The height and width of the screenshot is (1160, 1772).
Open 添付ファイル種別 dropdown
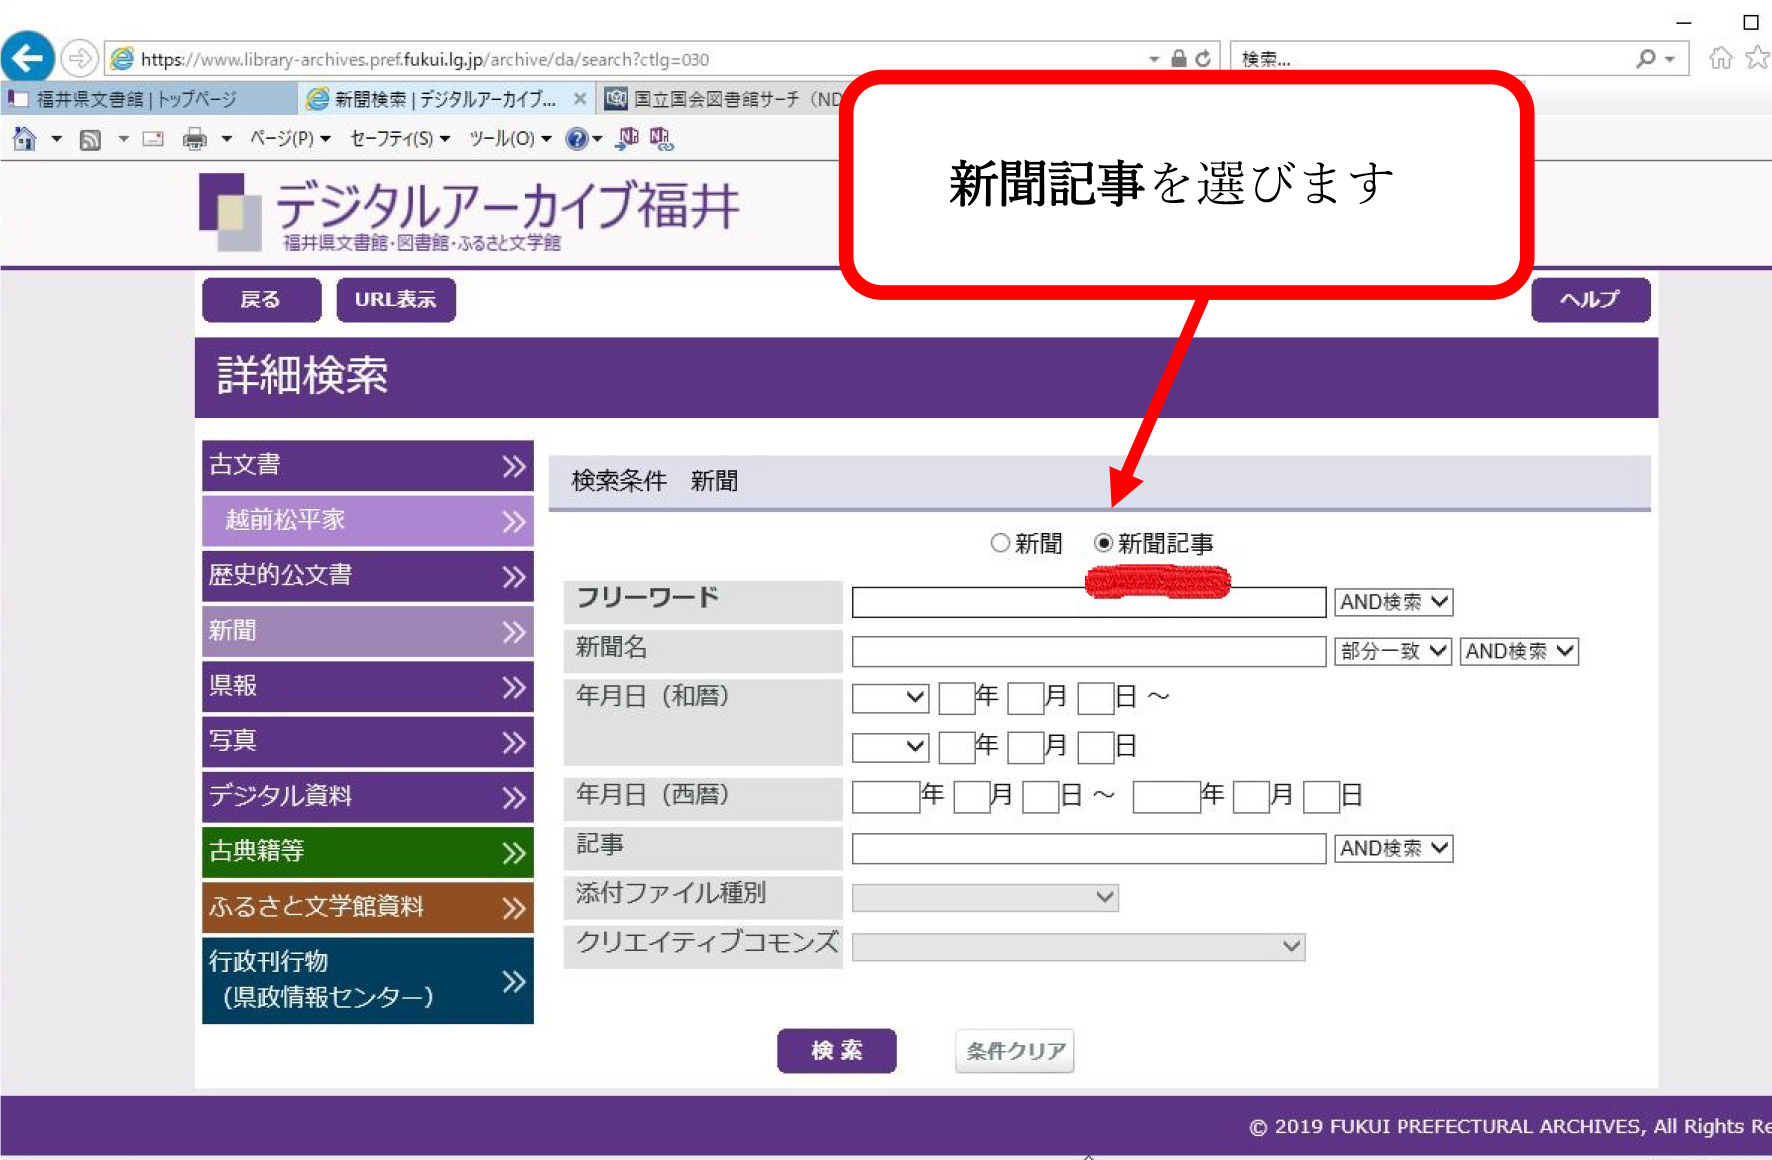(985, 897)
